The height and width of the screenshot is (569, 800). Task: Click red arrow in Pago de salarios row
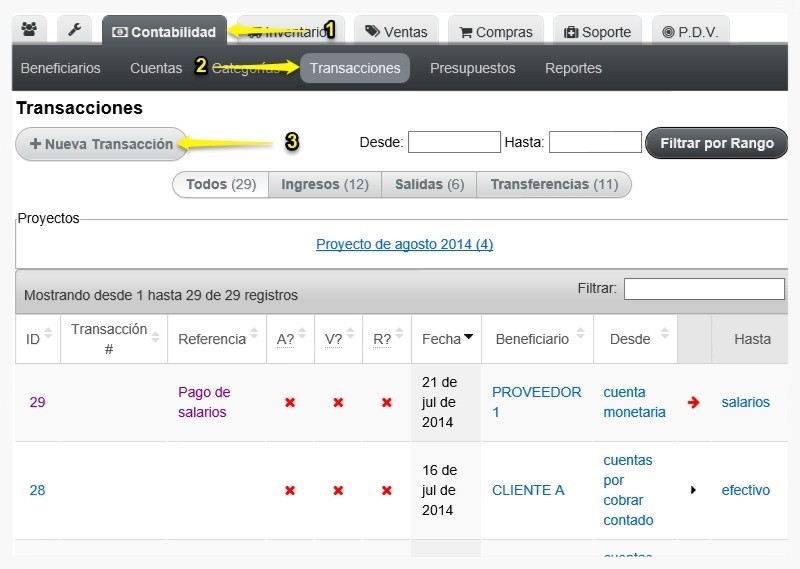click(693, 403)
